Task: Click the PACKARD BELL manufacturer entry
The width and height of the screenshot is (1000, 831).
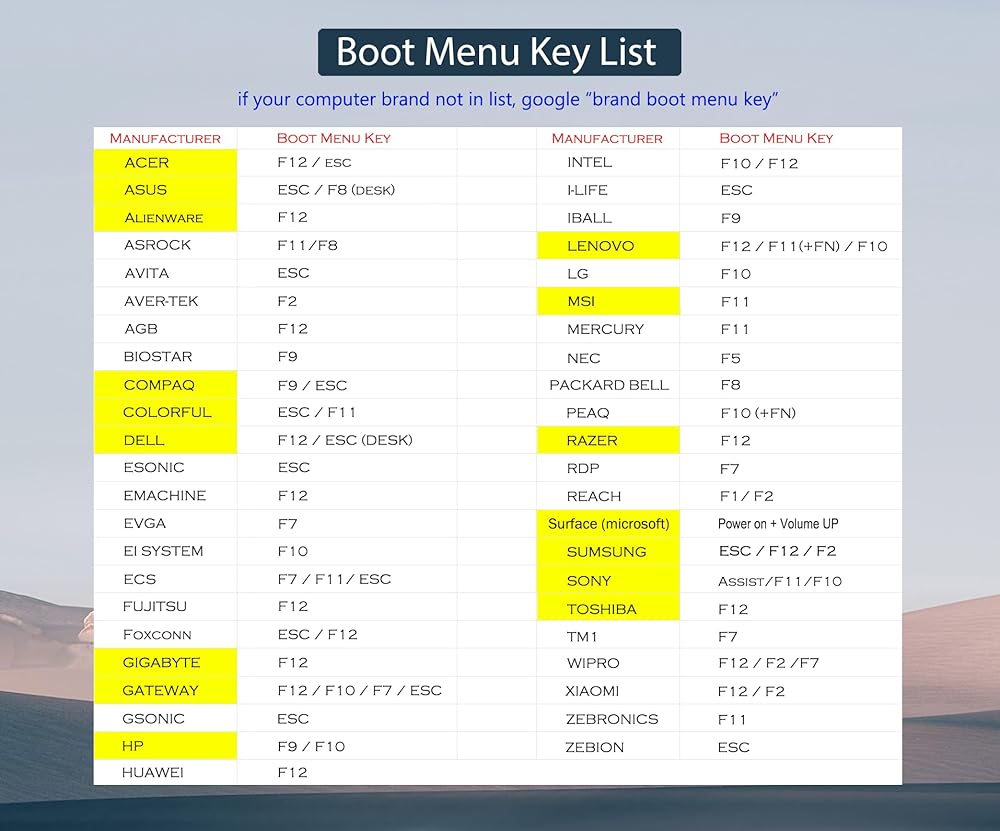Action: click(x=609, y=385)
